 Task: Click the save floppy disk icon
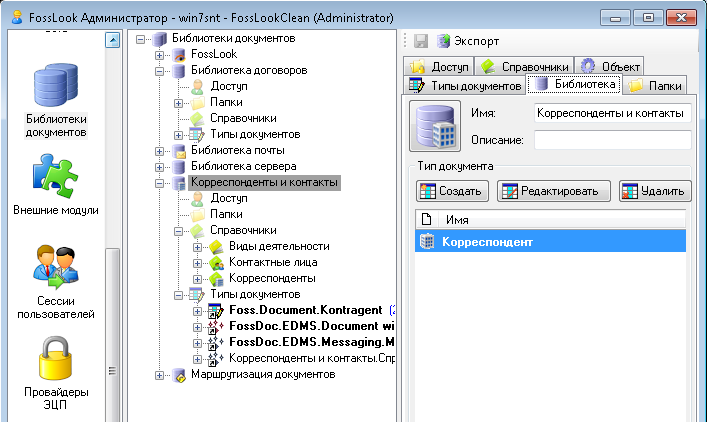tap(421, 41)
